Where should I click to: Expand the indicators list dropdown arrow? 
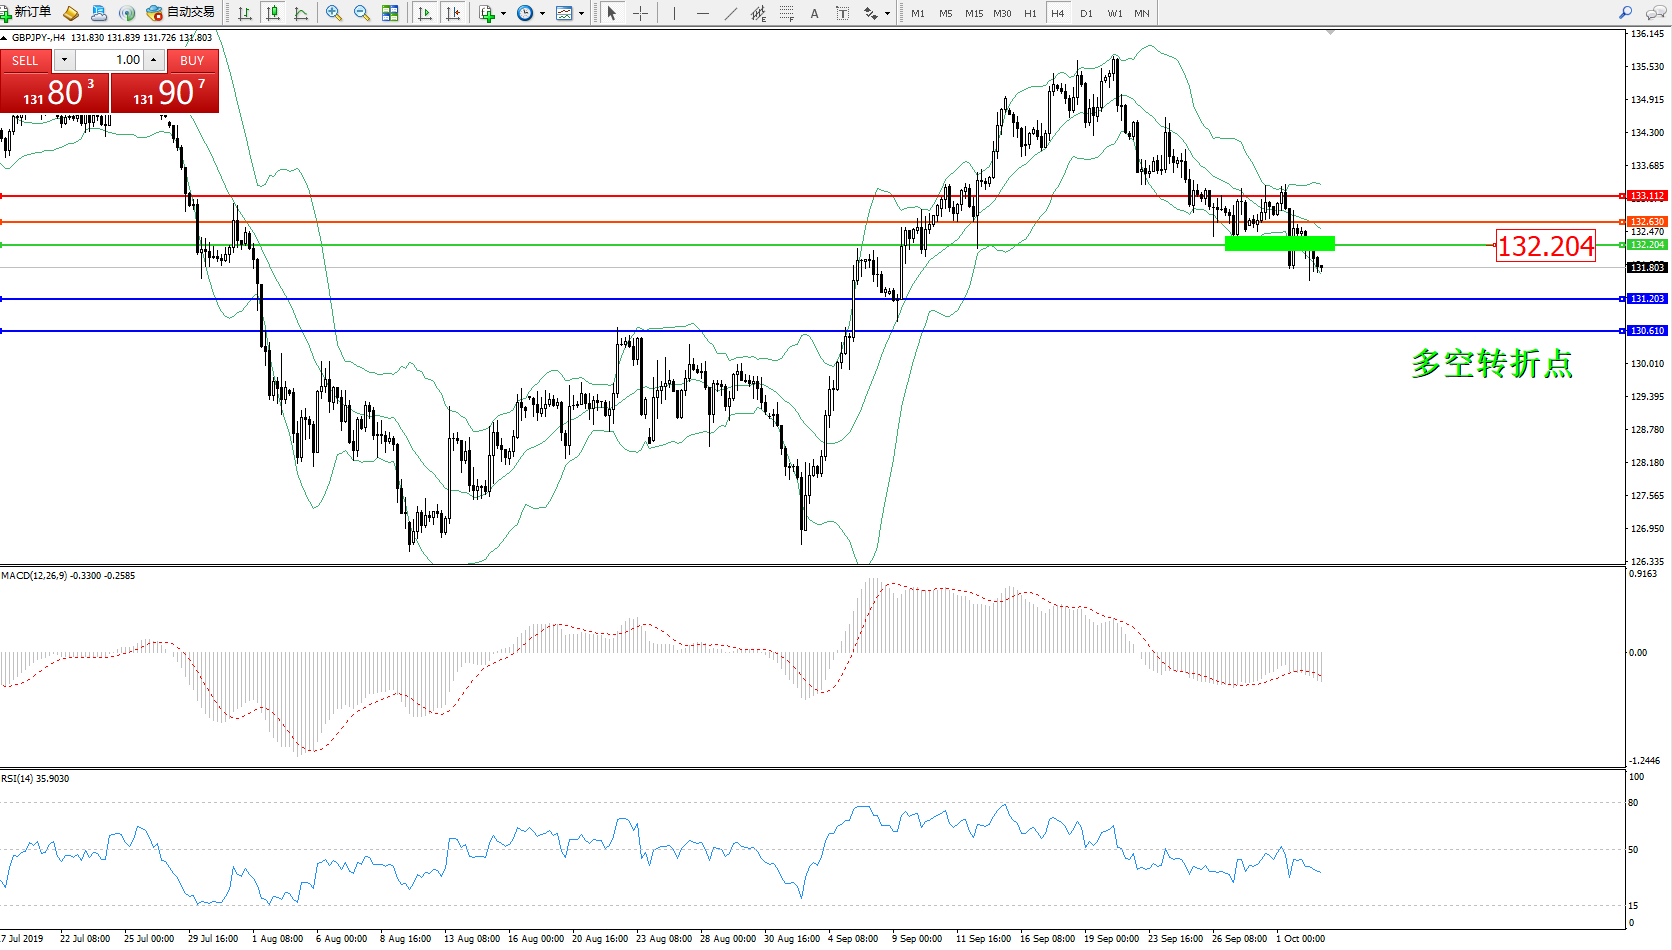point(503,14)
